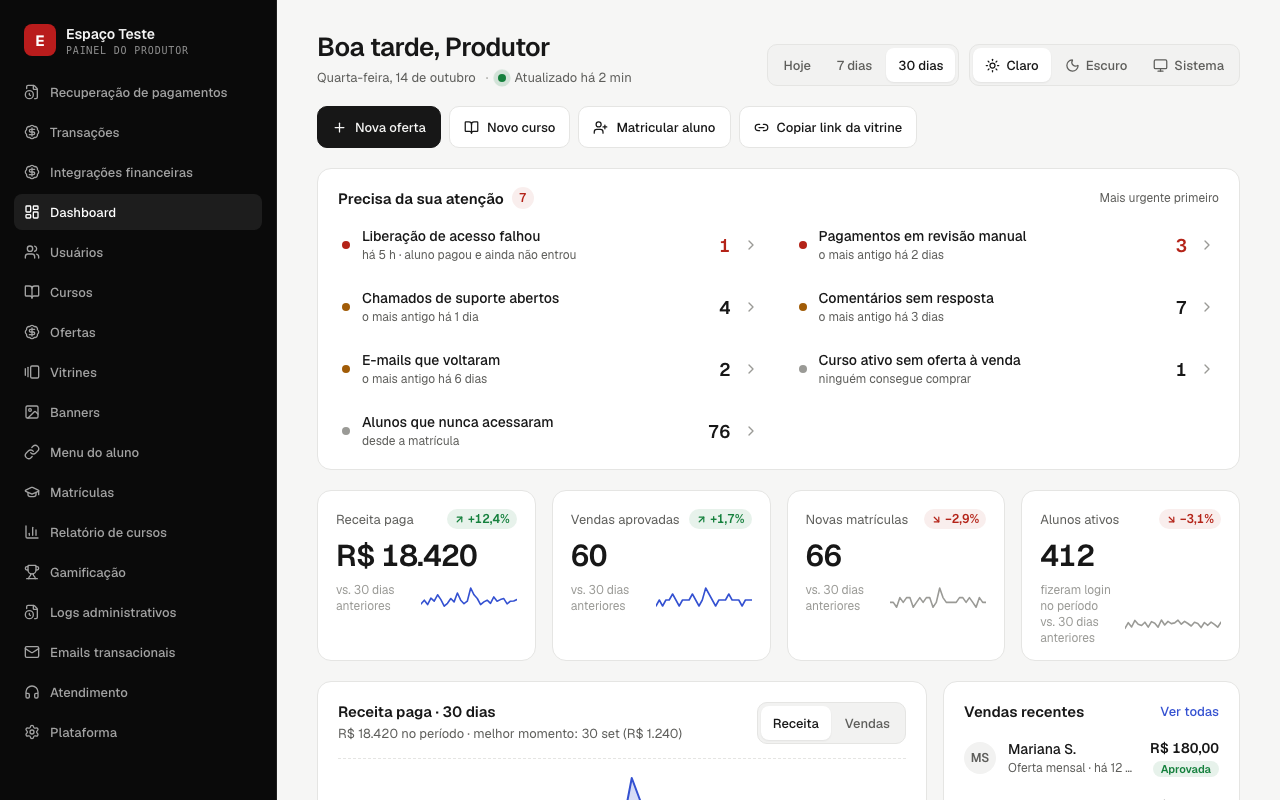
Task: Open the E-mails que voltaram chevron
Action: tap(751, 369)
